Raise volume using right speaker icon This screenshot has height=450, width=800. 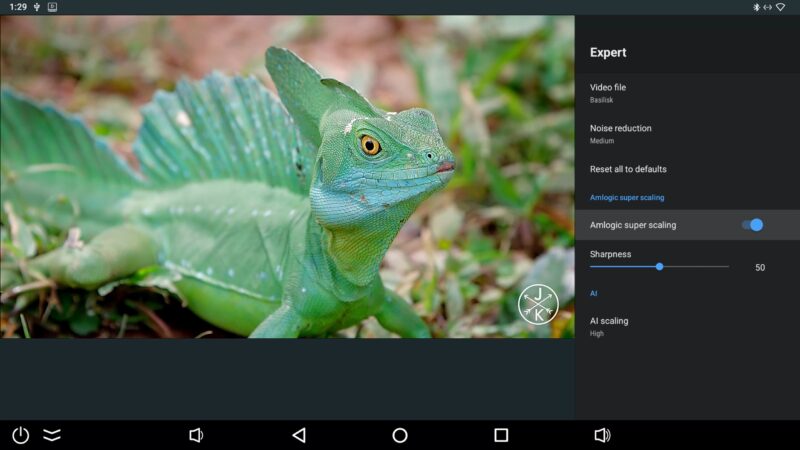(603, 435)
